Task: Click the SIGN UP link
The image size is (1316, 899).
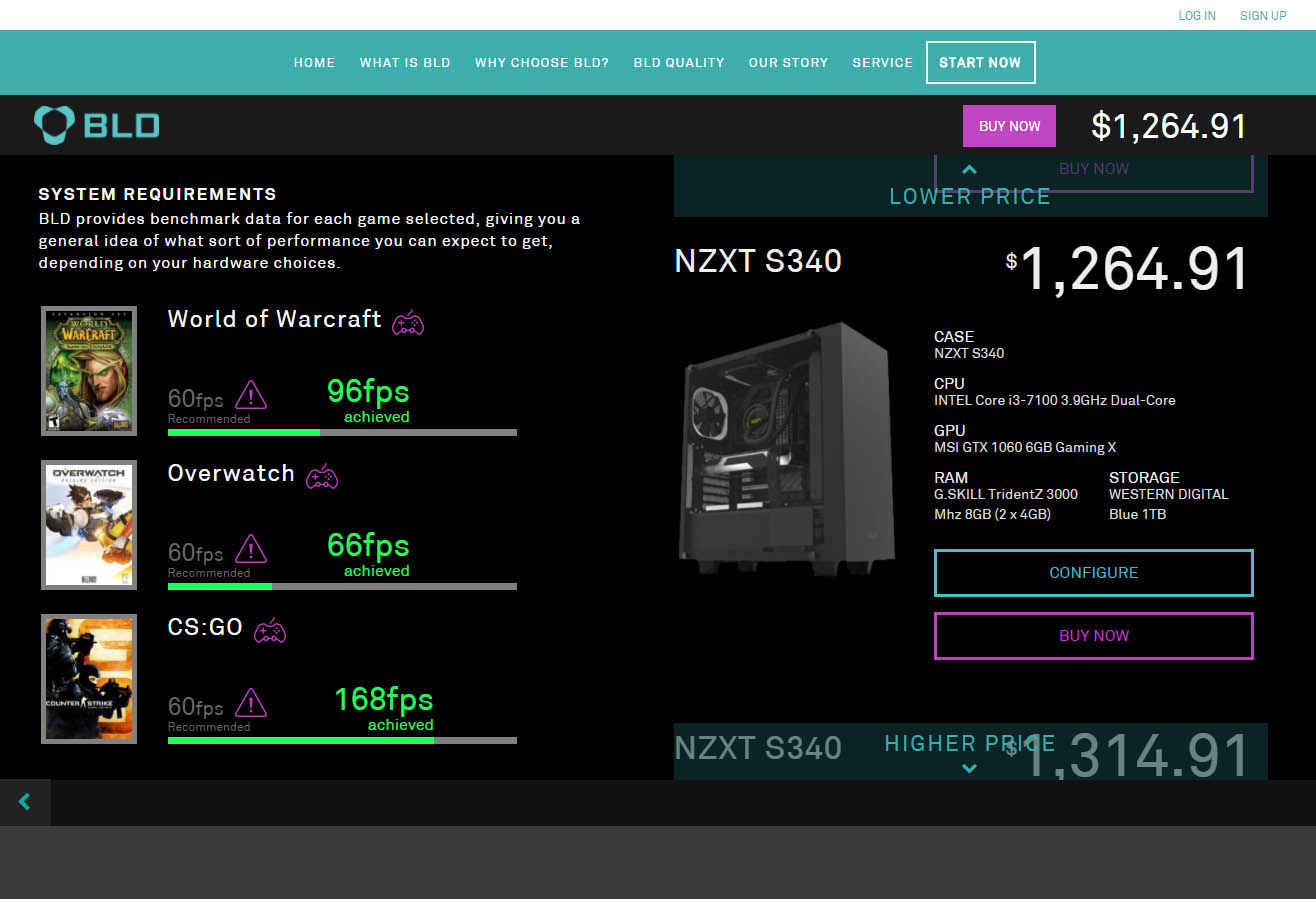Action: 1263,15
